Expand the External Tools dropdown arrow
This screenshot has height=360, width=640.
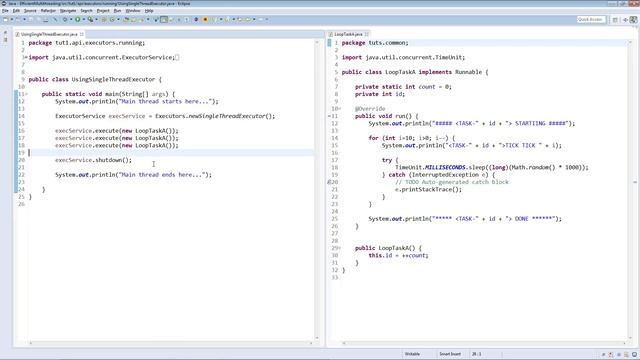click(96, 19)
